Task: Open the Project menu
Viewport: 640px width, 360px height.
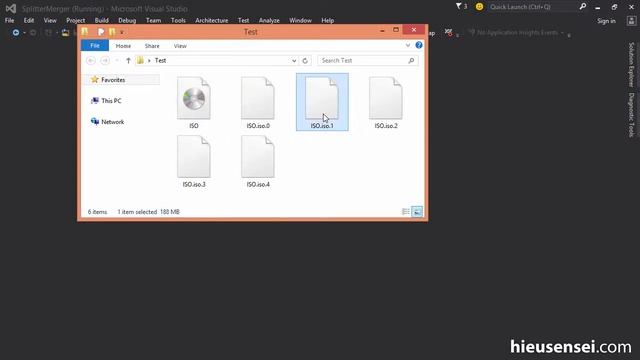Action: click(76, 20)
